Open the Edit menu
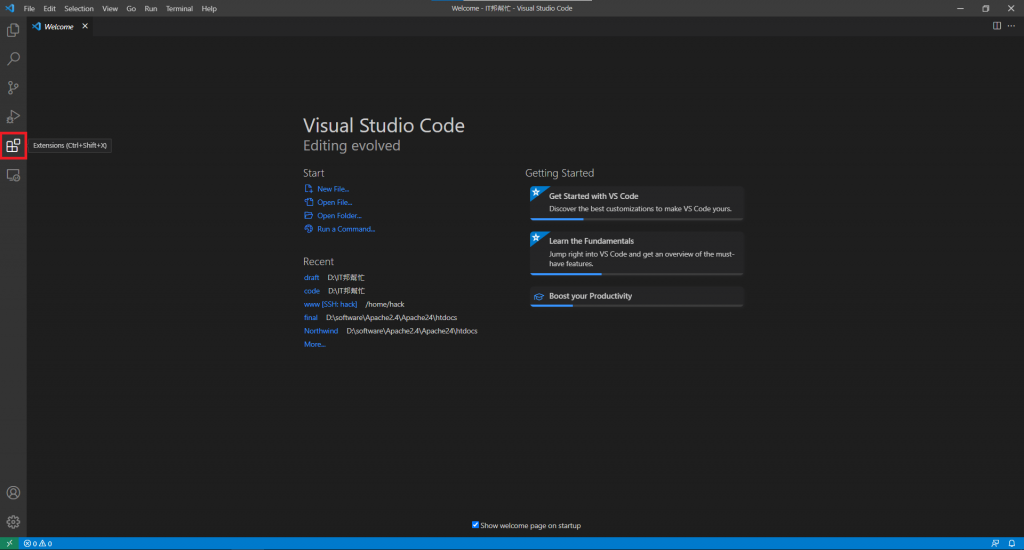Image resolution: width=1024 pixels, height=550 pixels. 50,8
